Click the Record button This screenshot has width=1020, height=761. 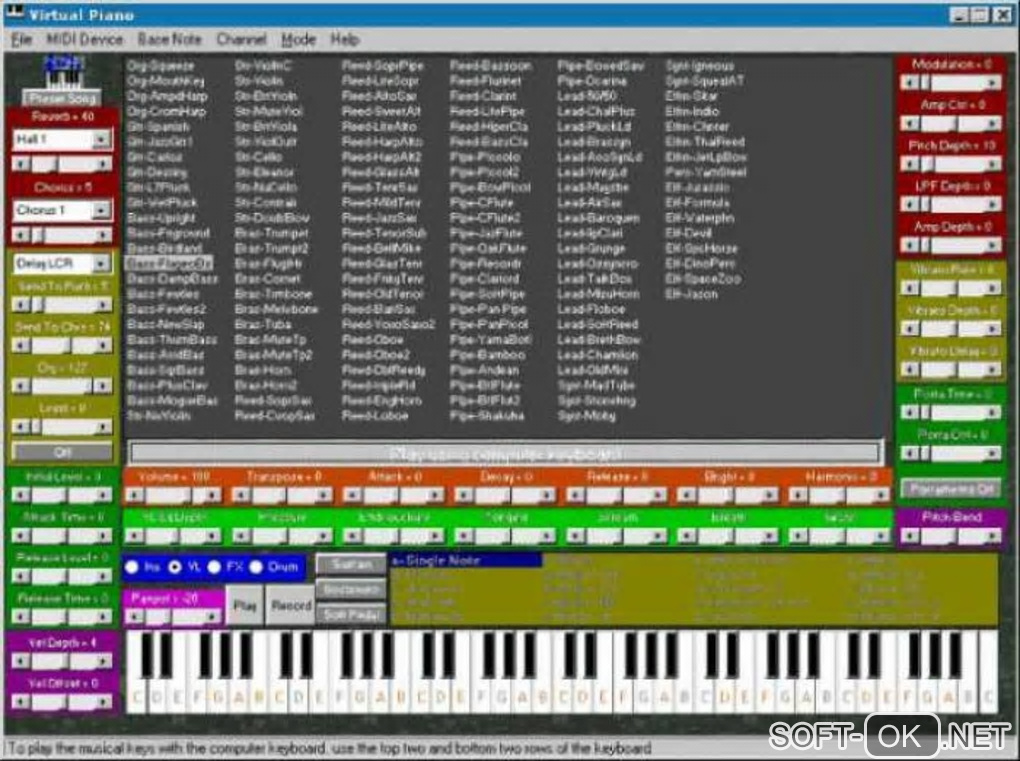pos(291,606)
